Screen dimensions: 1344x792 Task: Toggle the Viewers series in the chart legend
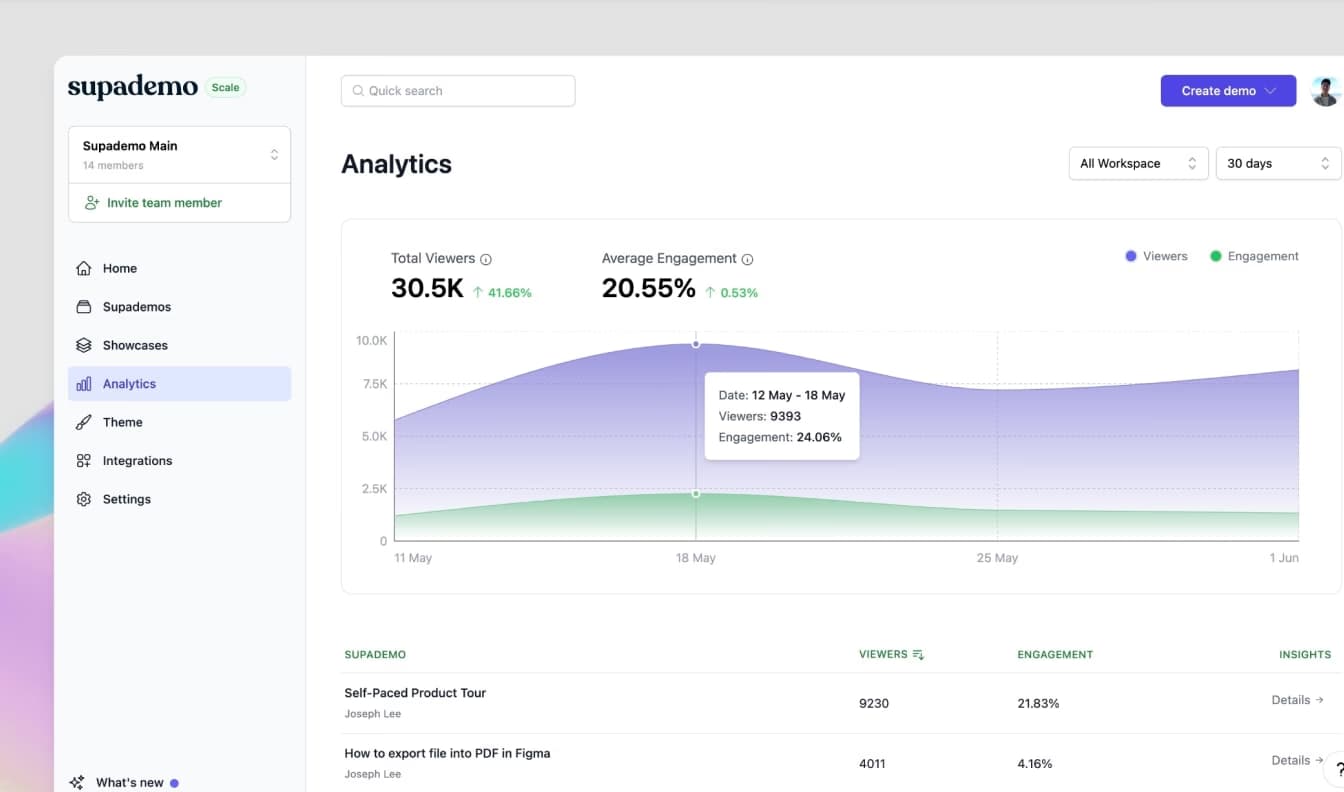1156,256
